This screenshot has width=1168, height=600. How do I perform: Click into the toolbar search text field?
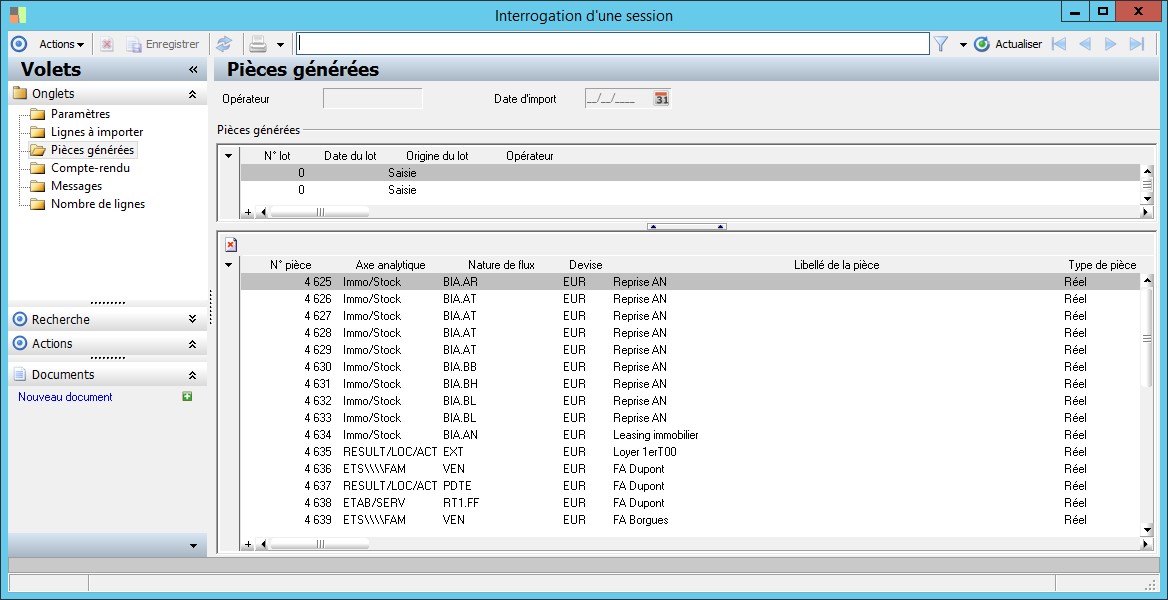tap(612, 44)
